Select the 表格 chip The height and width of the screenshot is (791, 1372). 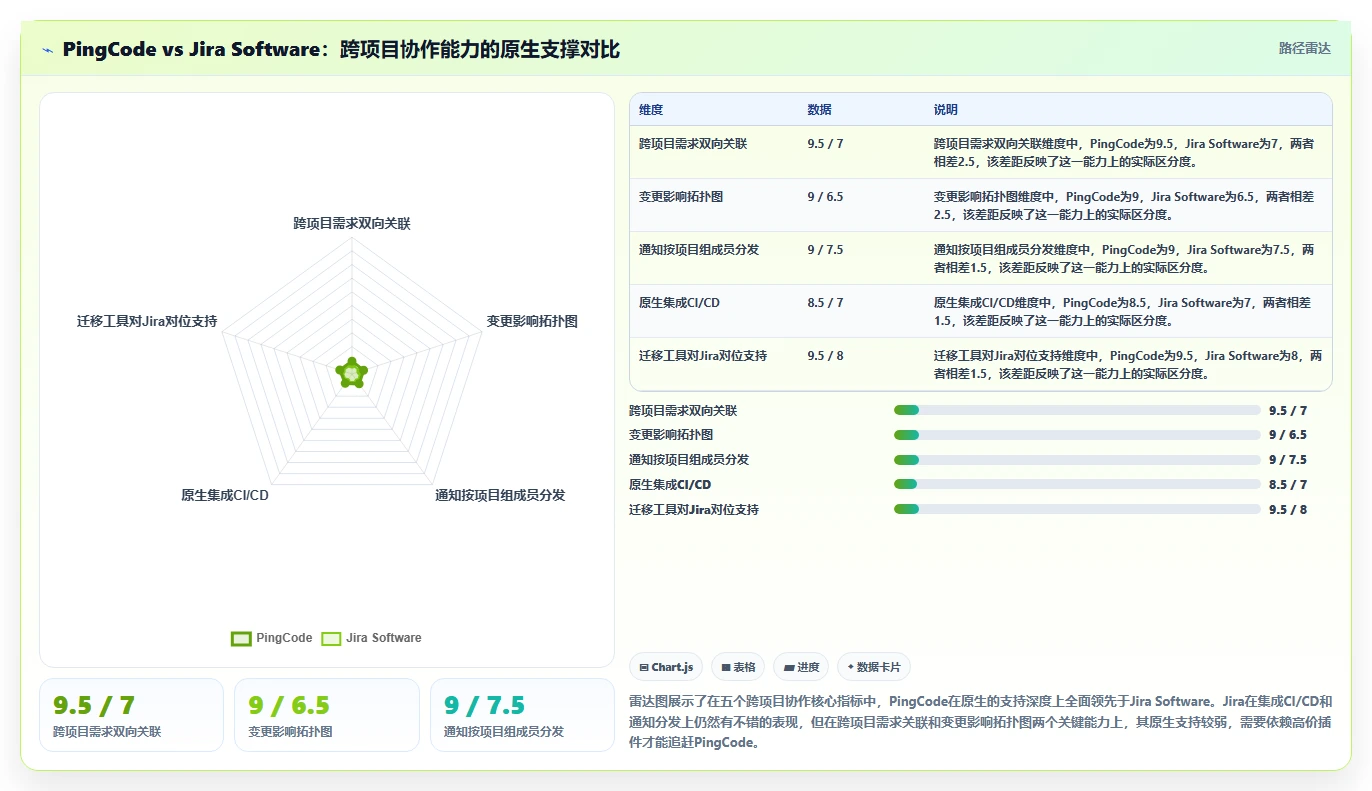point(738,667)
